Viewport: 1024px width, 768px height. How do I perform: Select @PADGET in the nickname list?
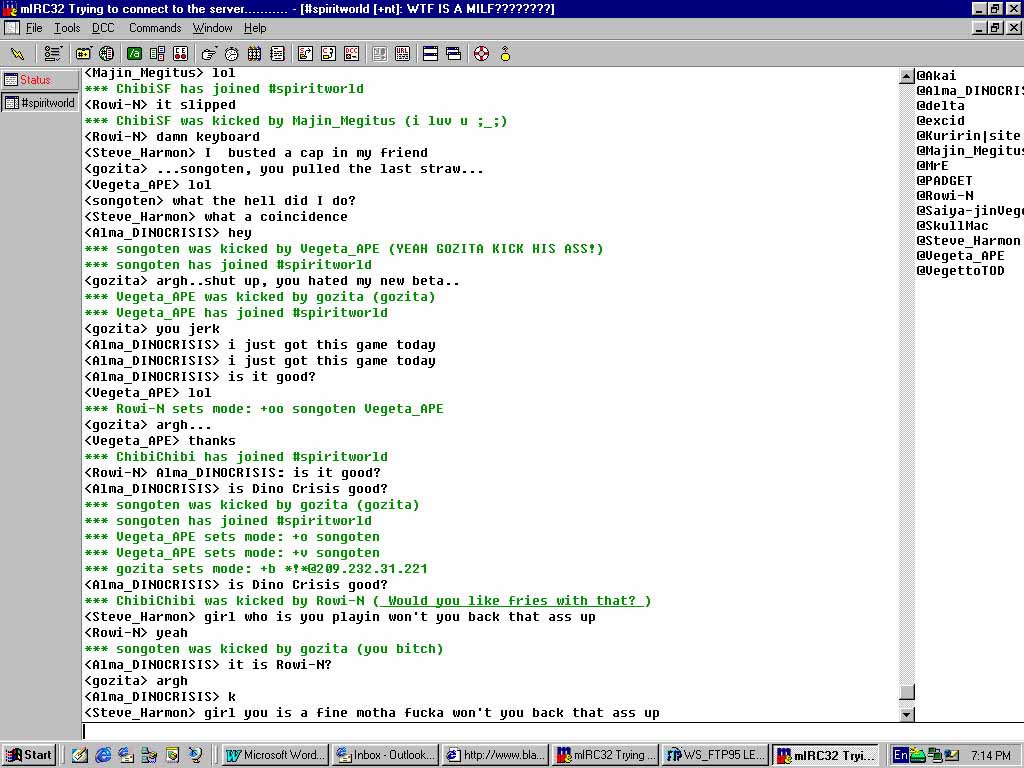(x=944, y=181)
